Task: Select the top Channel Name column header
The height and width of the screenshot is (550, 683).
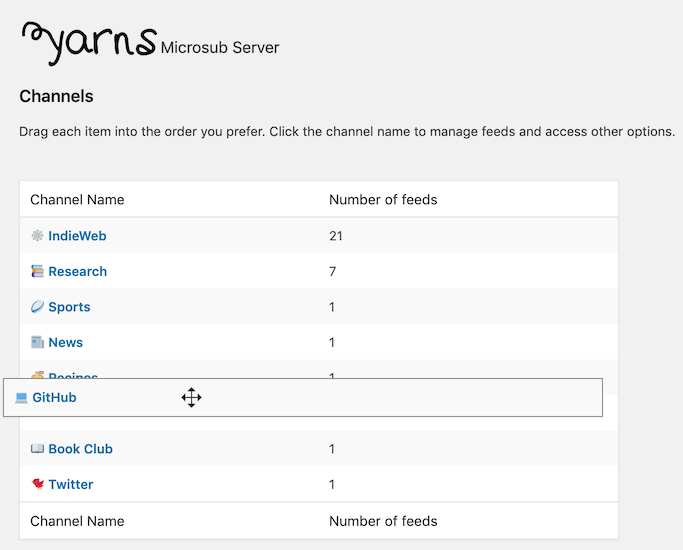Action: (77, 199)
